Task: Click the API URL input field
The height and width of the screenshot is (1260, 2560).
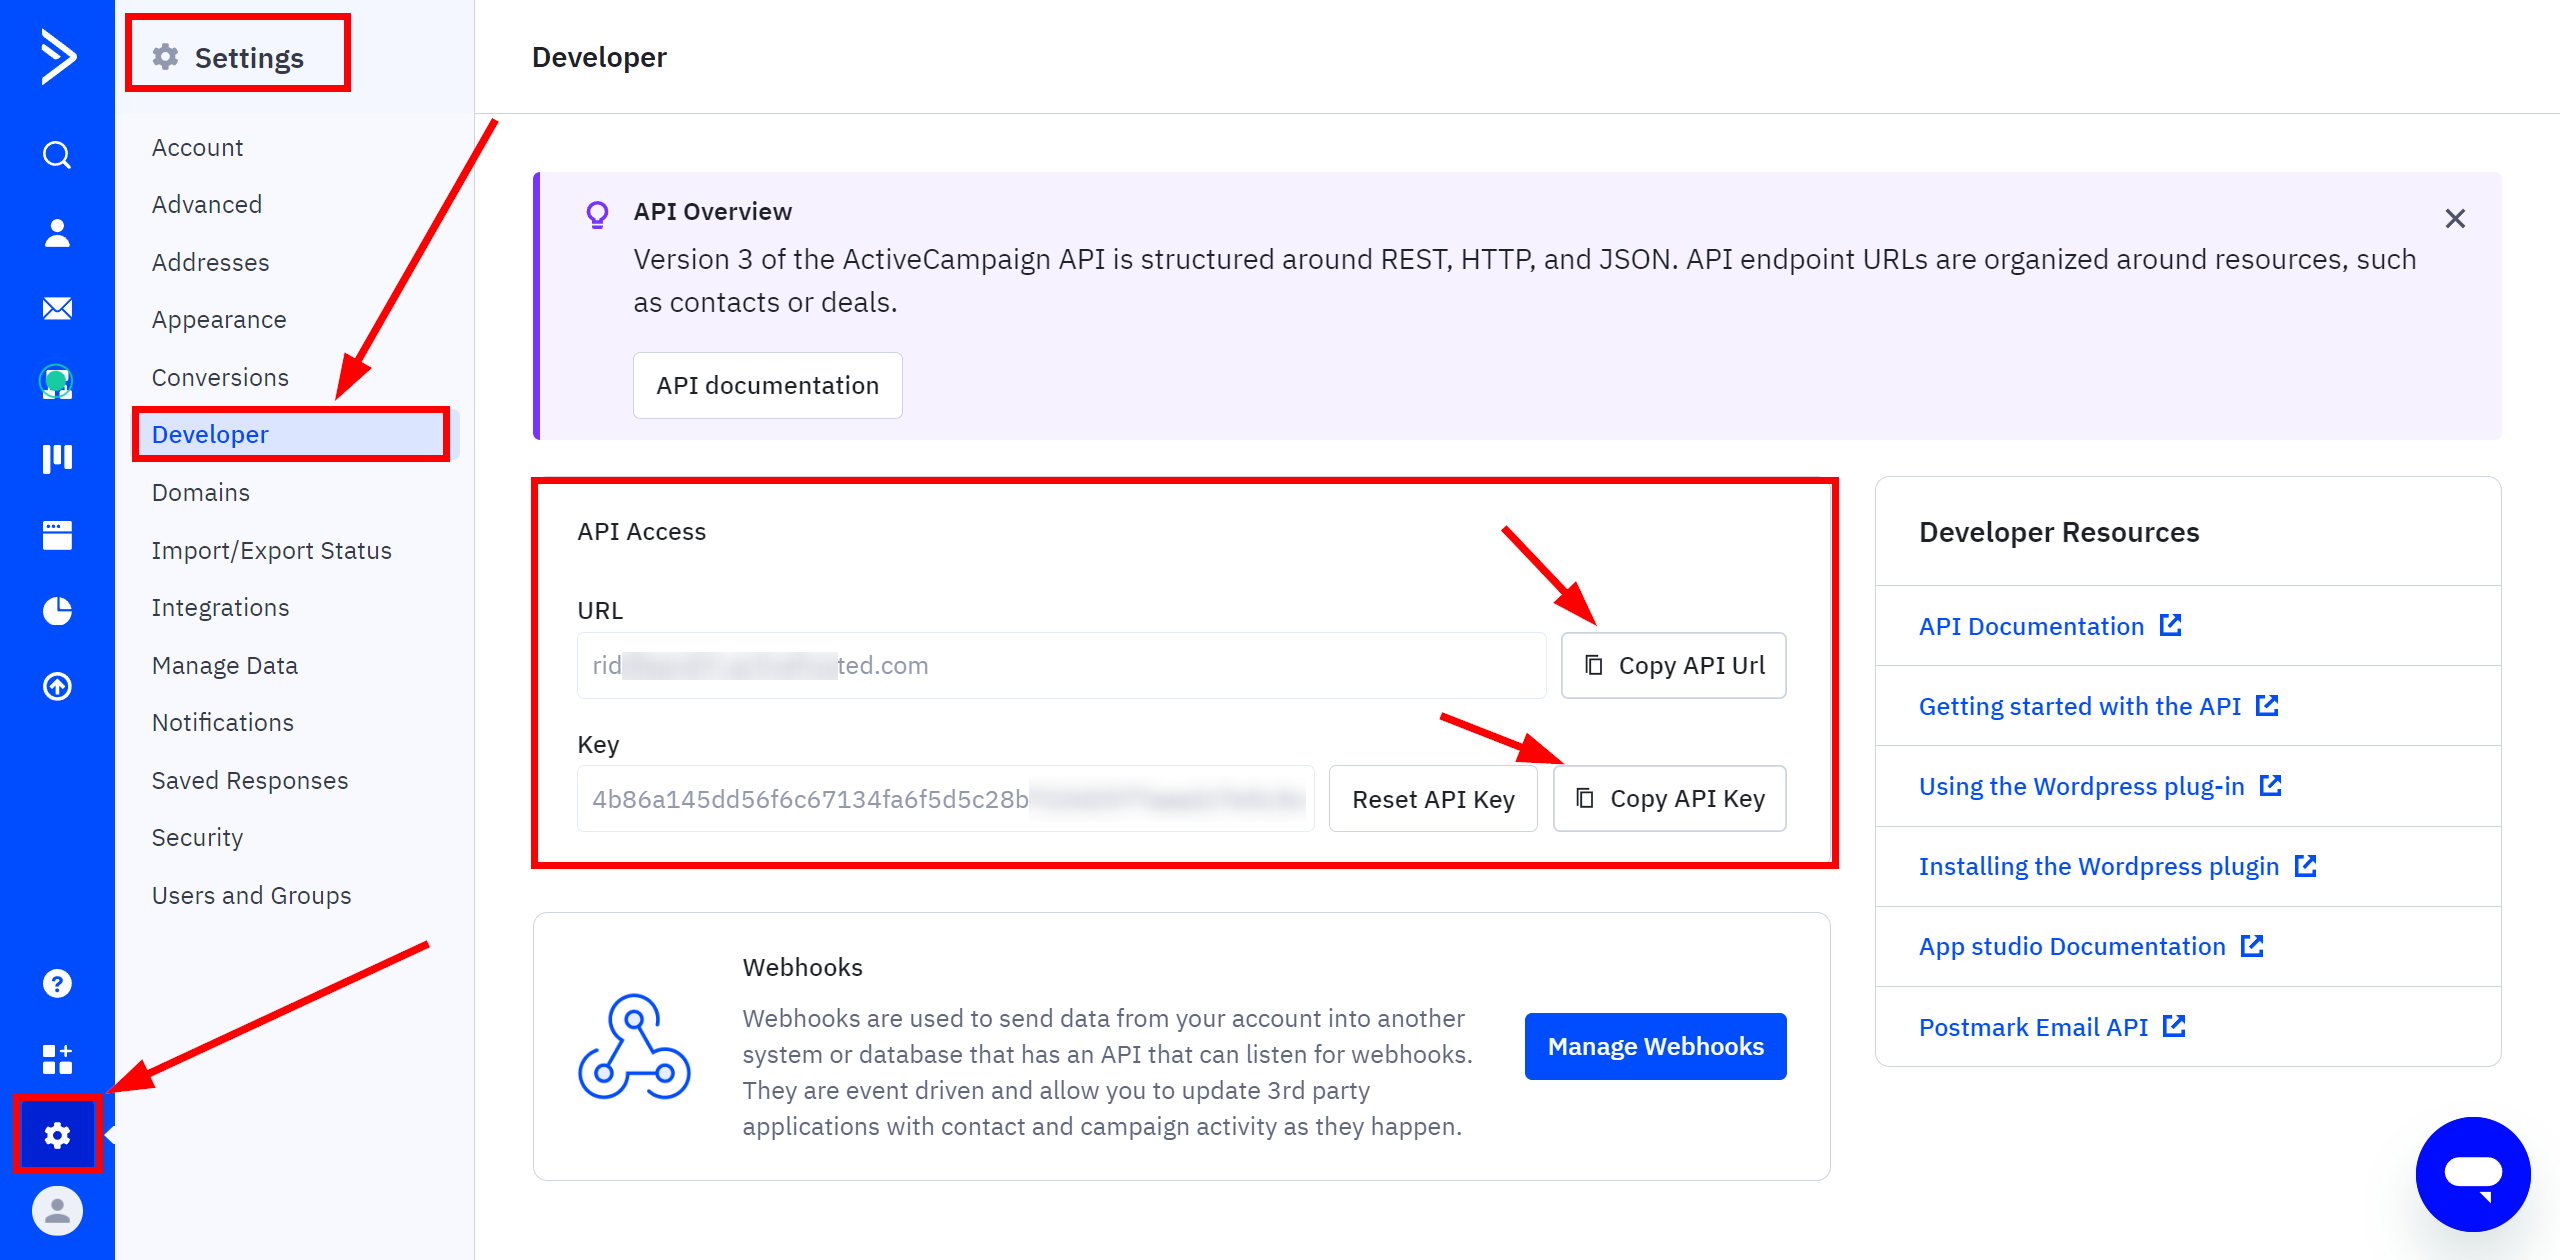Action: [1061, 665]
